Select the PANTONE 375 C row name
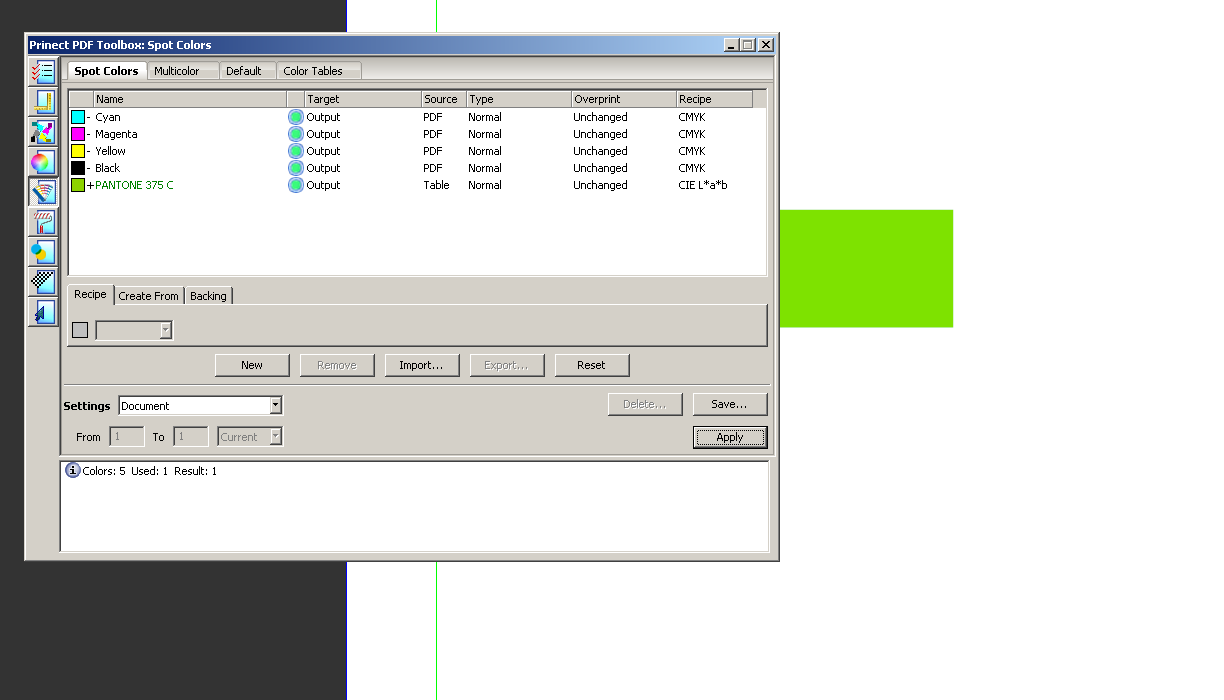 tap(134, 185)
